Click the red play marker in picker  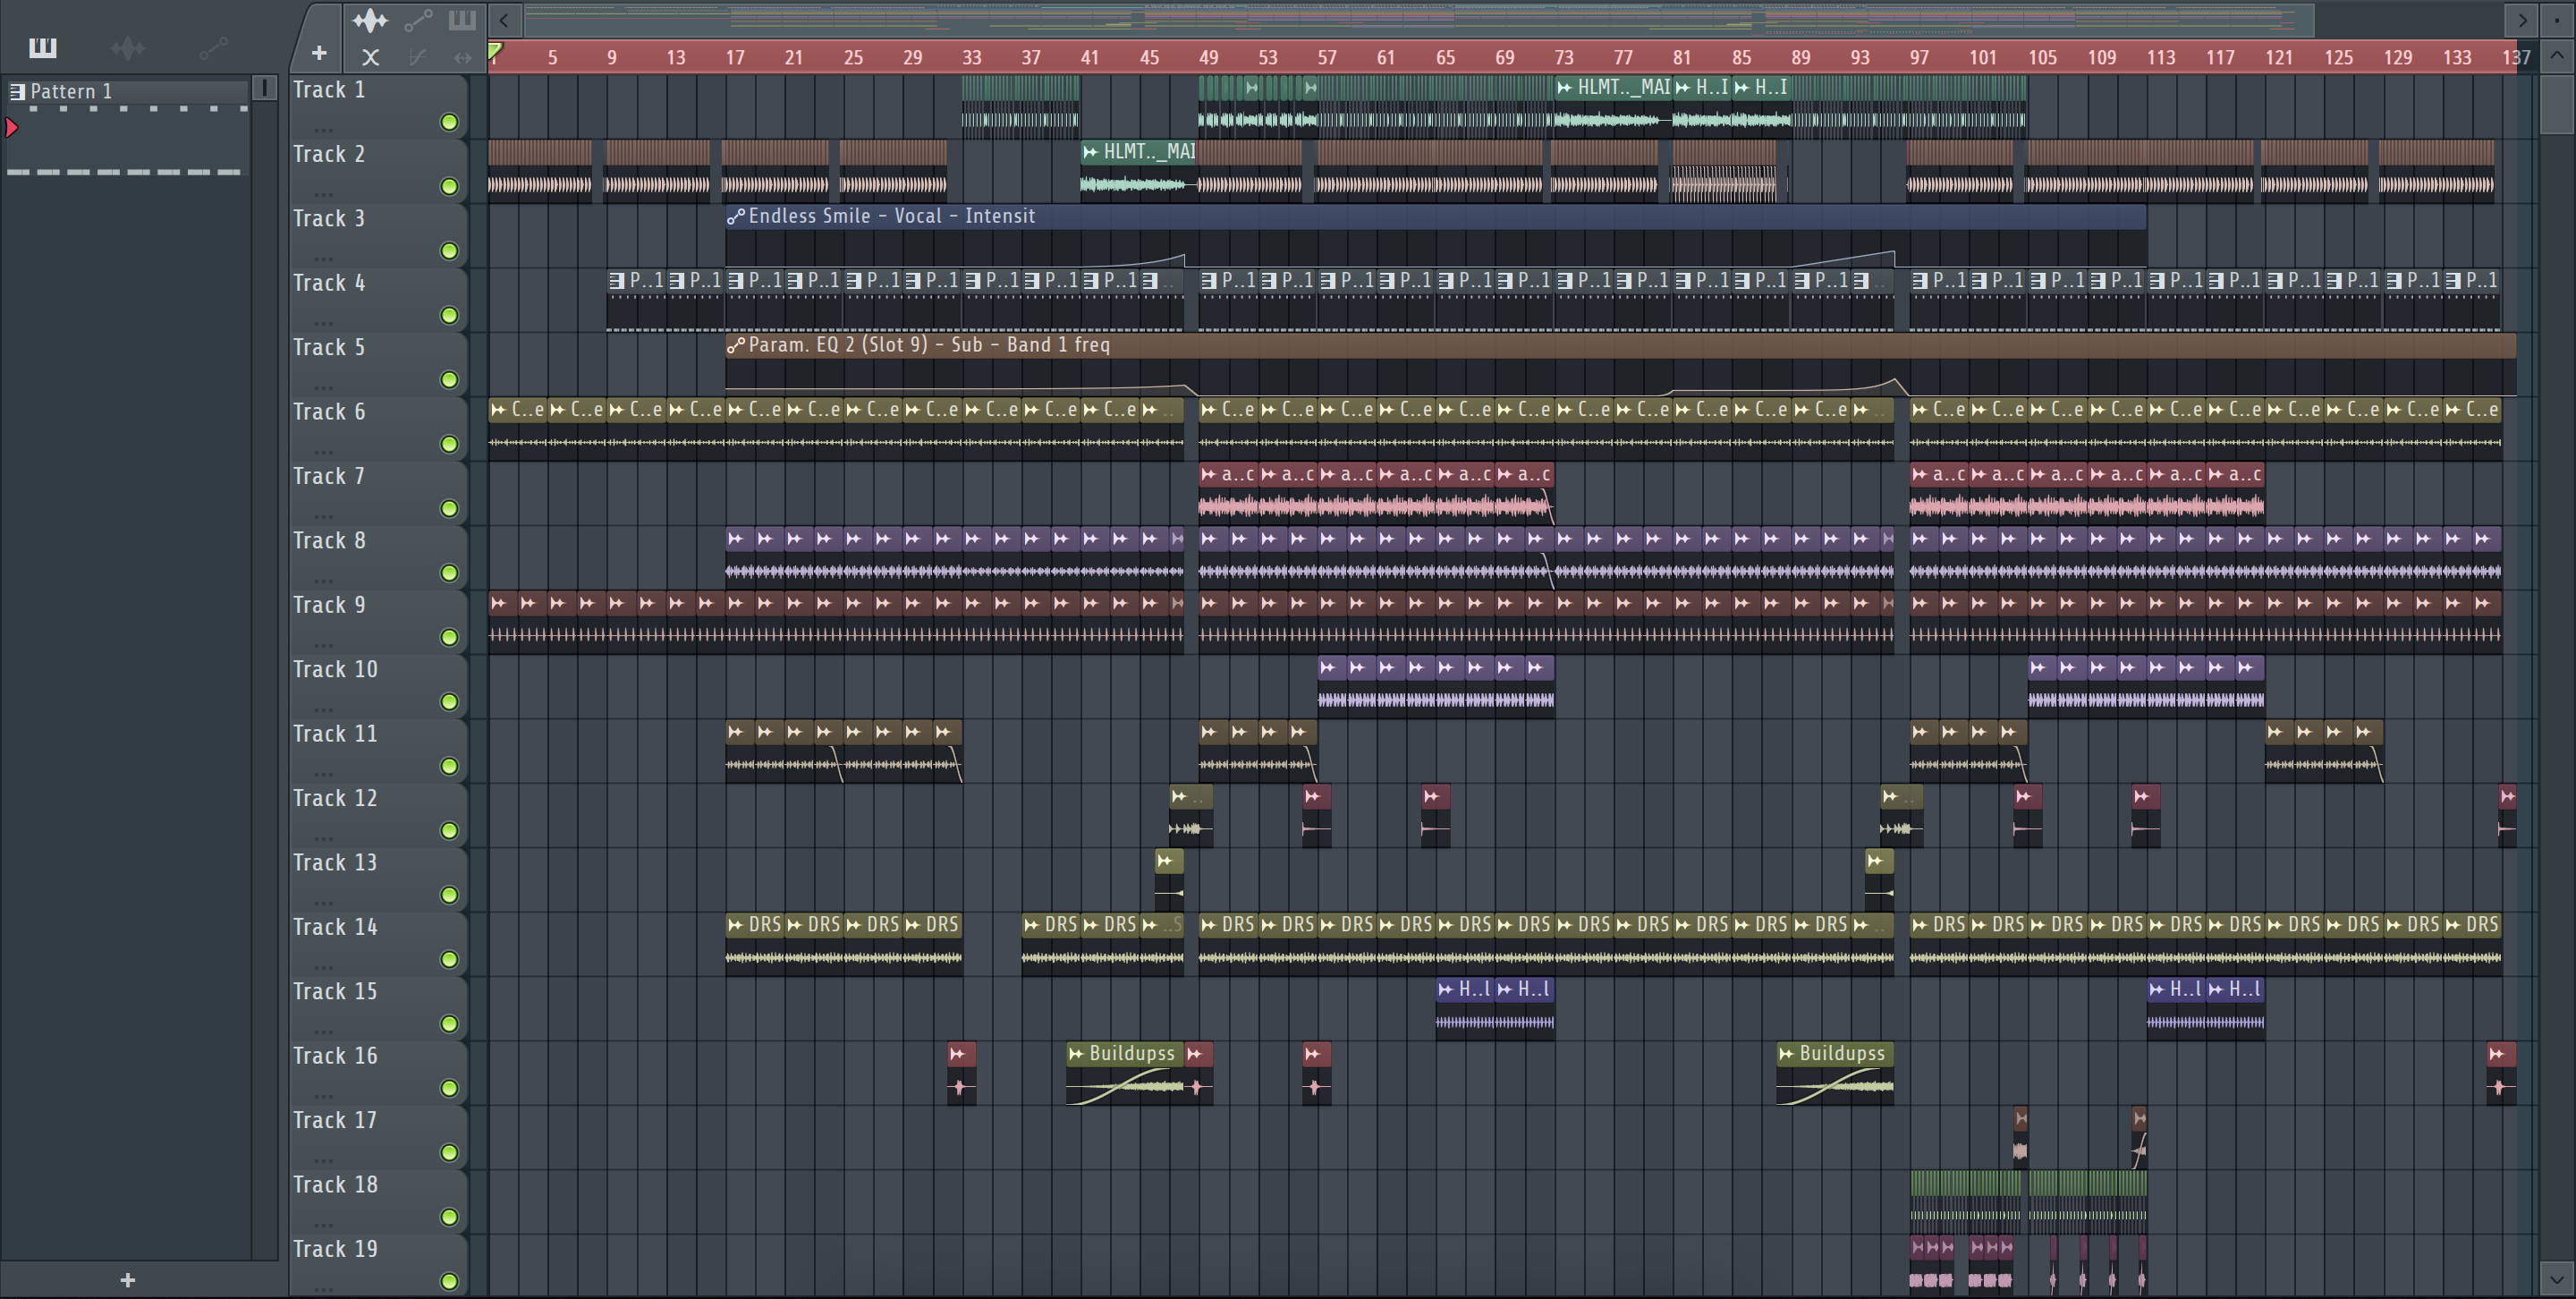[12, 127]
